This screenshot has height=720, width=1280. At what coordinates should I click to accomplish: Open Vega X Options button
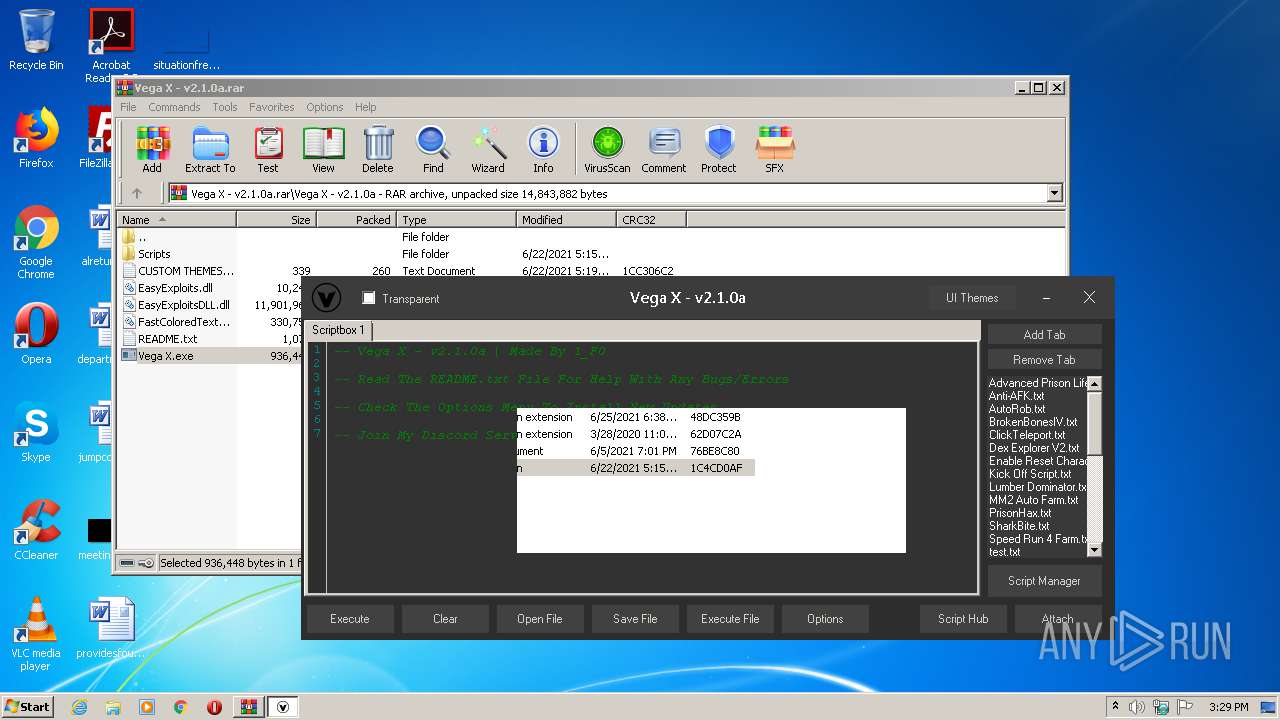coord(825,619)
